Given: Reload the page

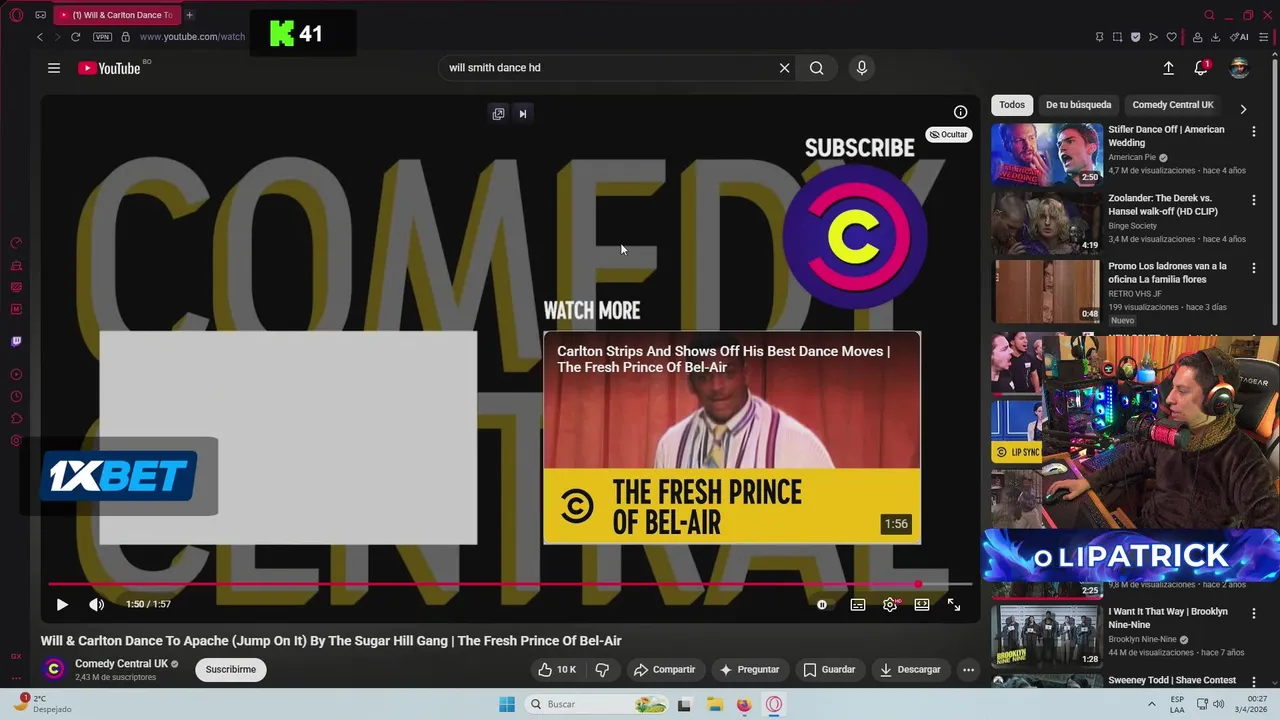Looking at the screenshot, I should tap(75, 37).
